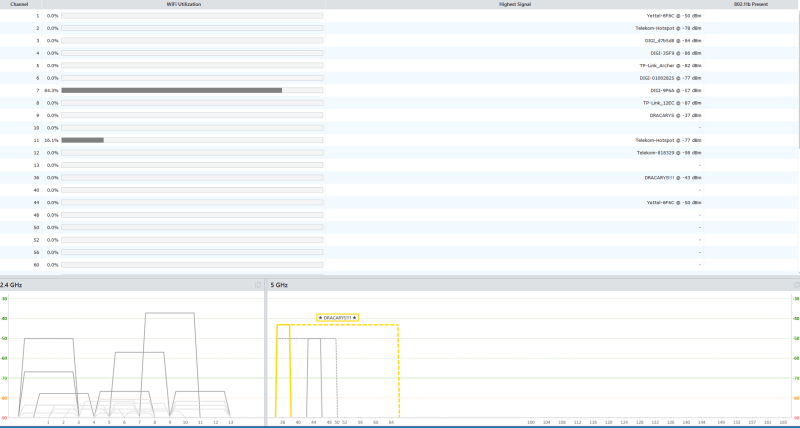Sort by the Highest Signal column header

tap(514, 4)
